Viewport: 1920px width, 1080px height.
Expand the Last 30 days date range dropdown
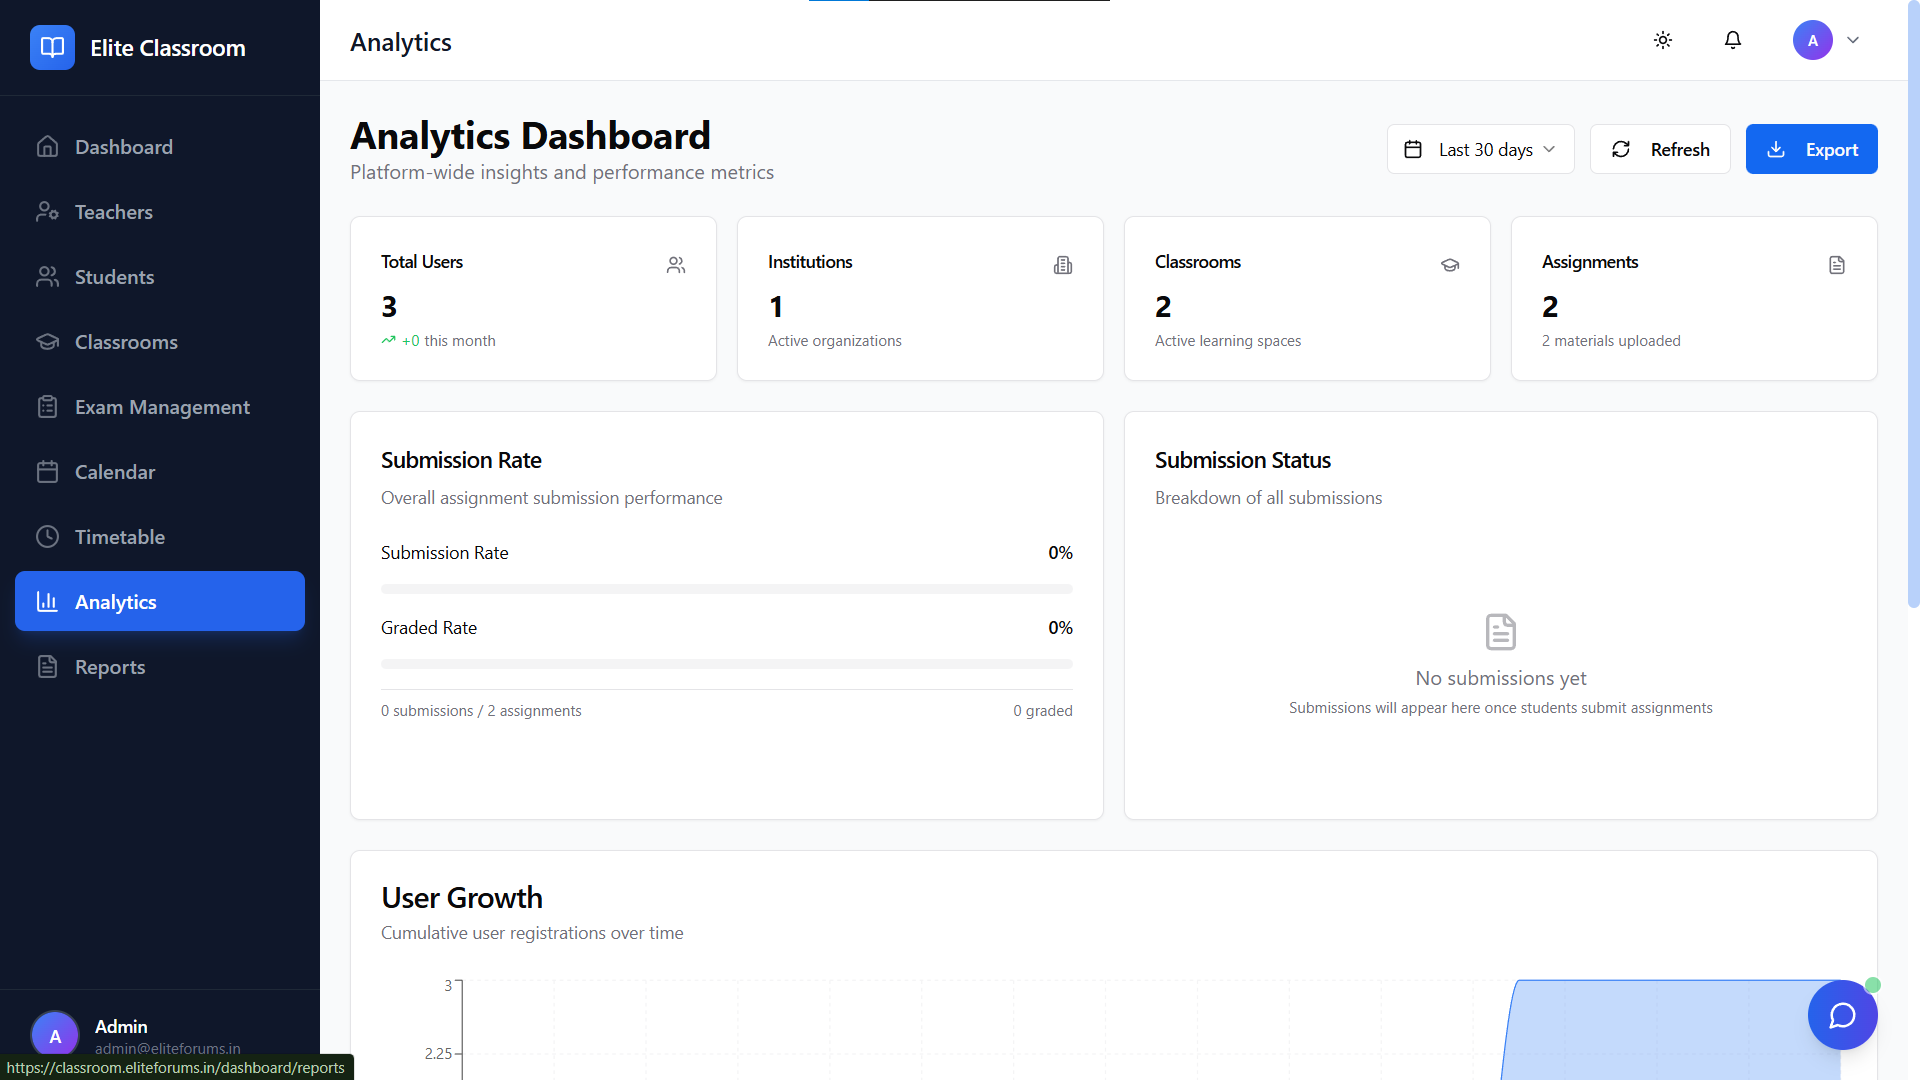tap(1480, 149)
